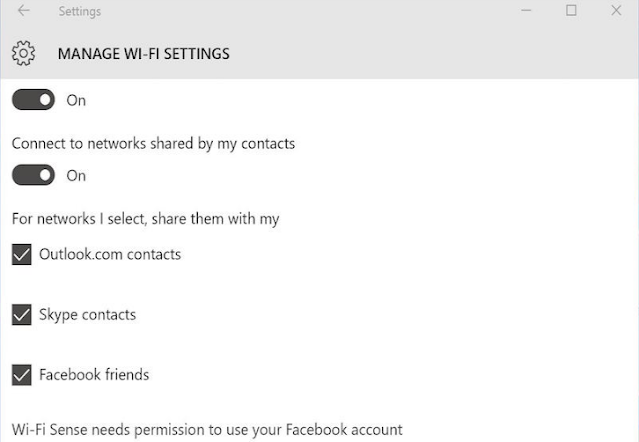Click 'Connect to networks shared by my contacts' label
The height and width of the screenshot is (442, 639).
click(x=153, y=143)
